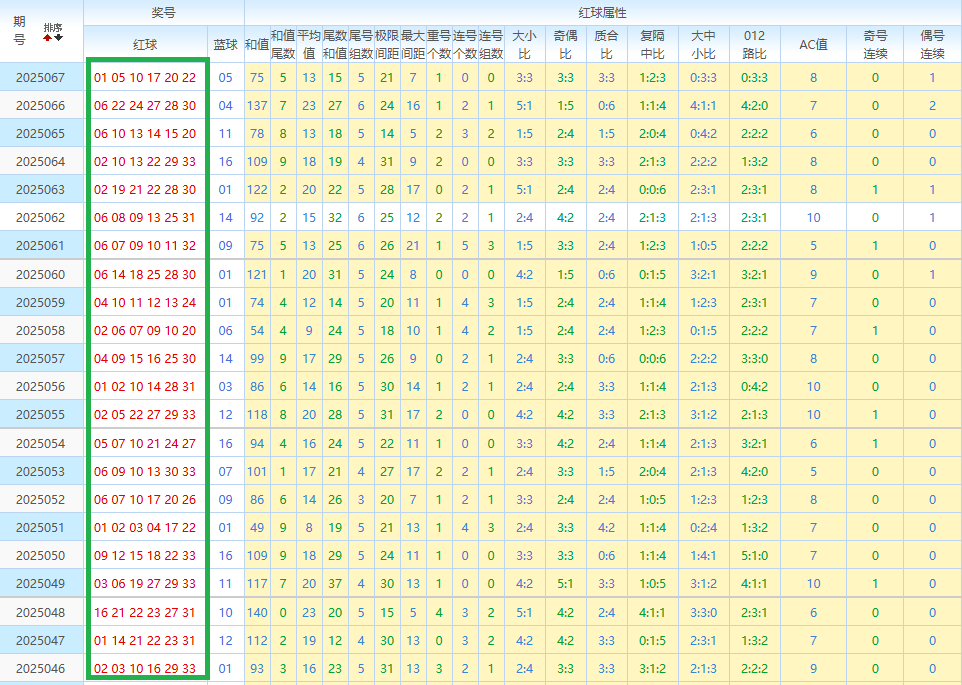The width and height of the screenshot is (962, 685).
Task: Select period 2025066 cell
Action: click(40, 105)
